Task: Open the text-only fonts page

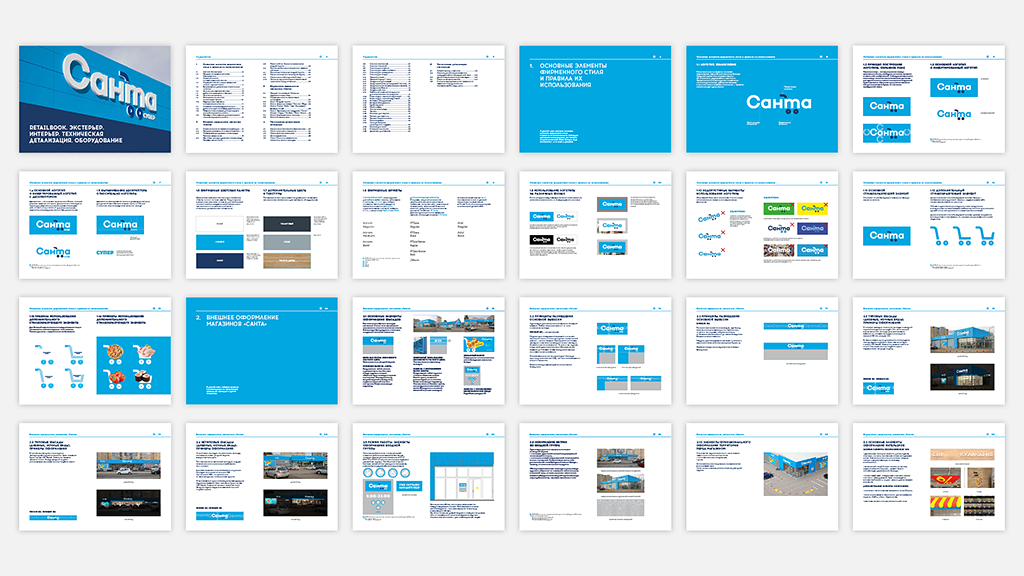Action: [x=428, y=225]
